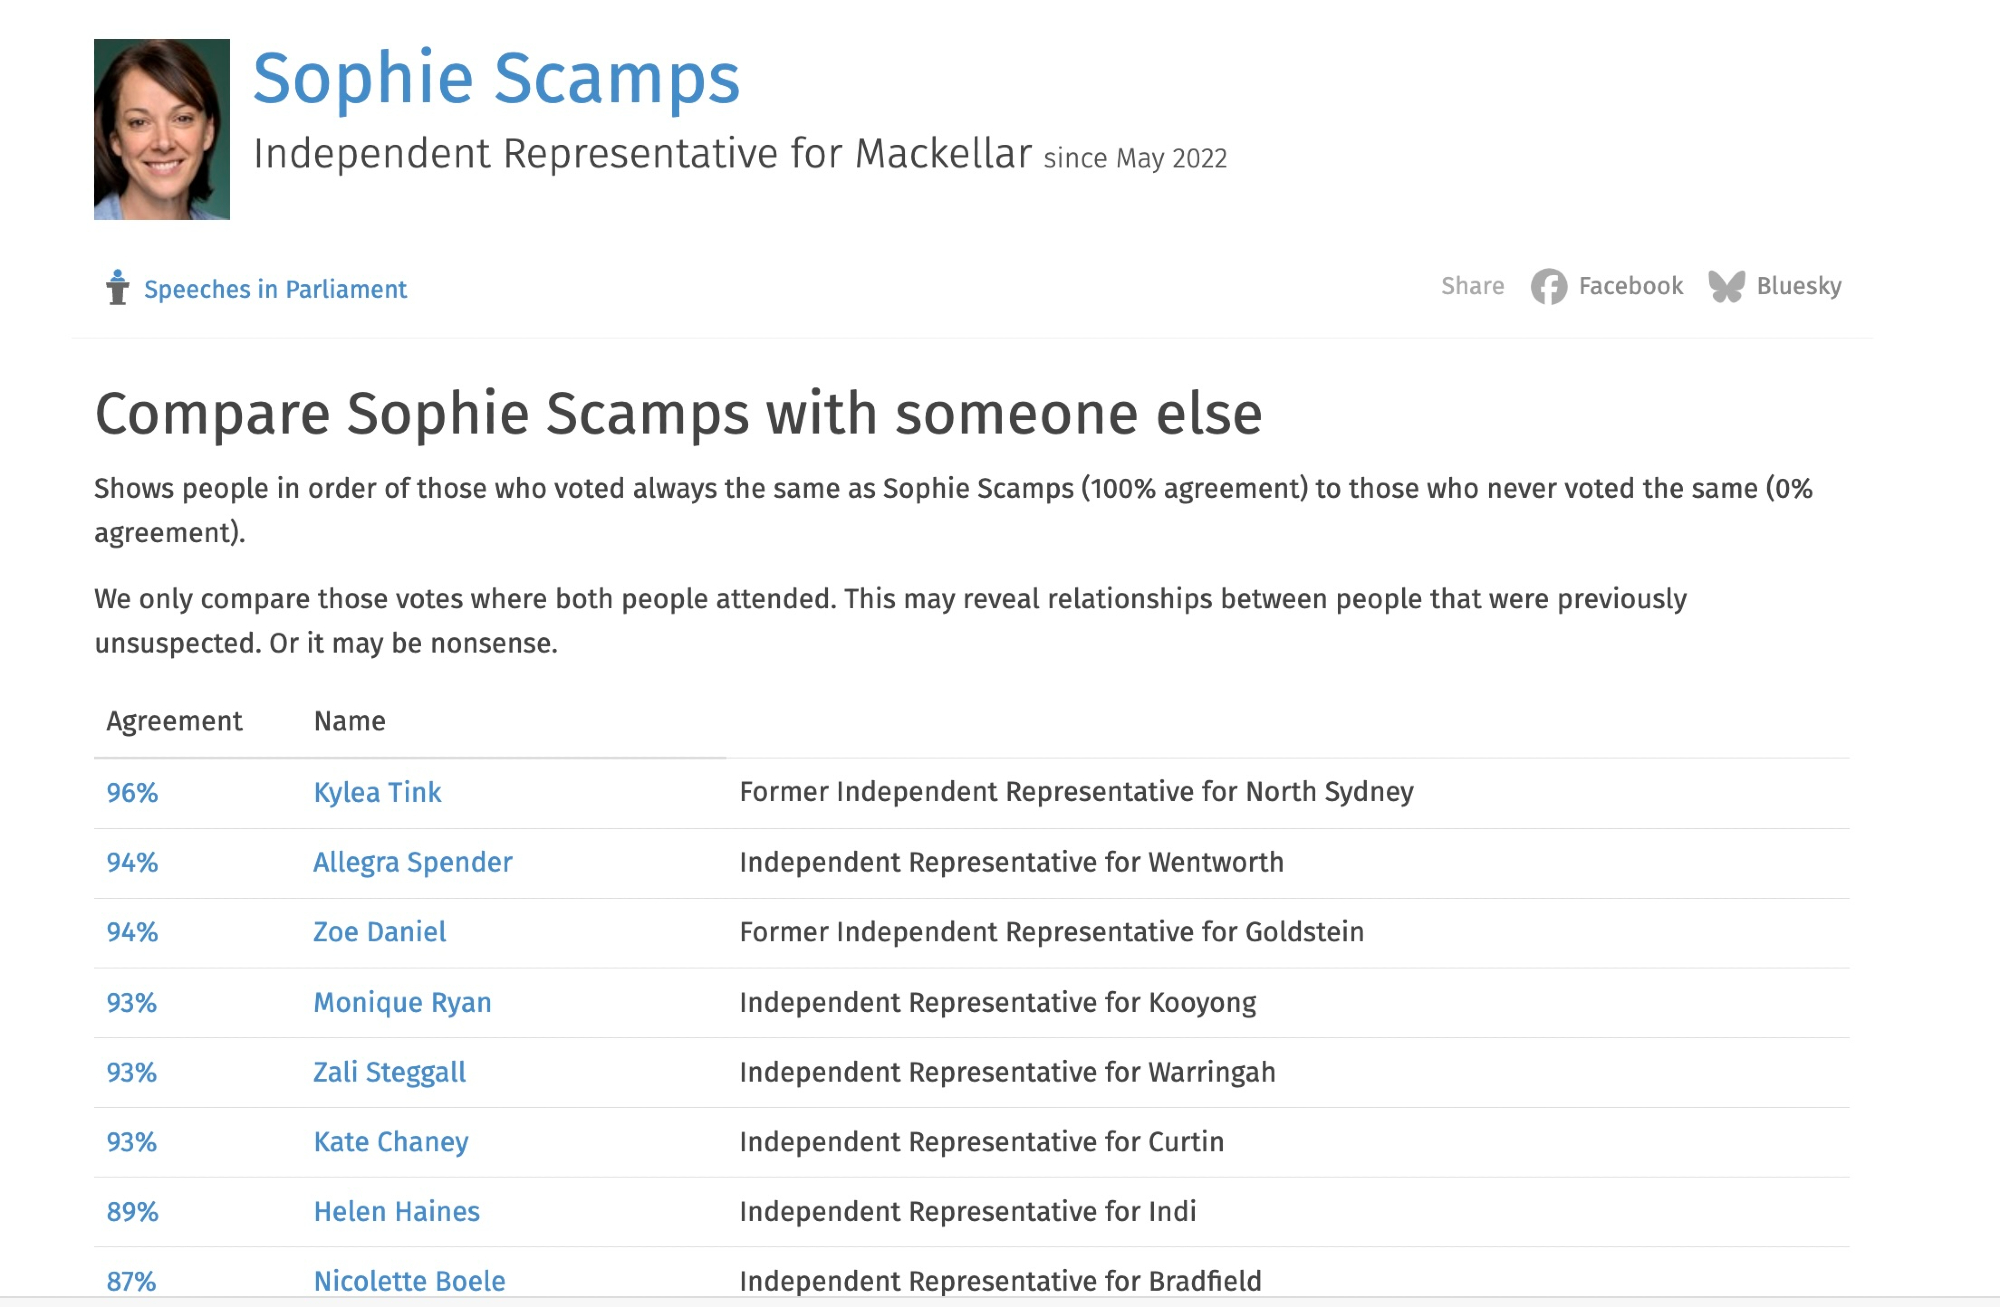Image resolution: width=2000 pixels, height=1307 pixels.
Task: Open Nicolette Boele's profile link
Action: (x=409, y=1281)
